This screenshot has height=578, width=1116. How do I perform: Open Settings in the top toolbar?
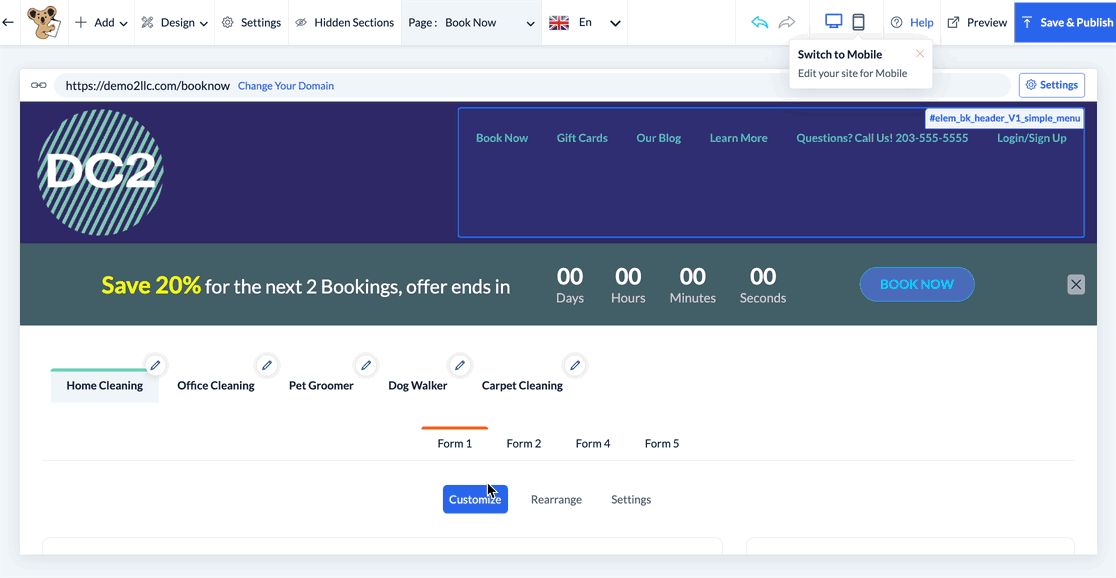(x=251, y=22)
